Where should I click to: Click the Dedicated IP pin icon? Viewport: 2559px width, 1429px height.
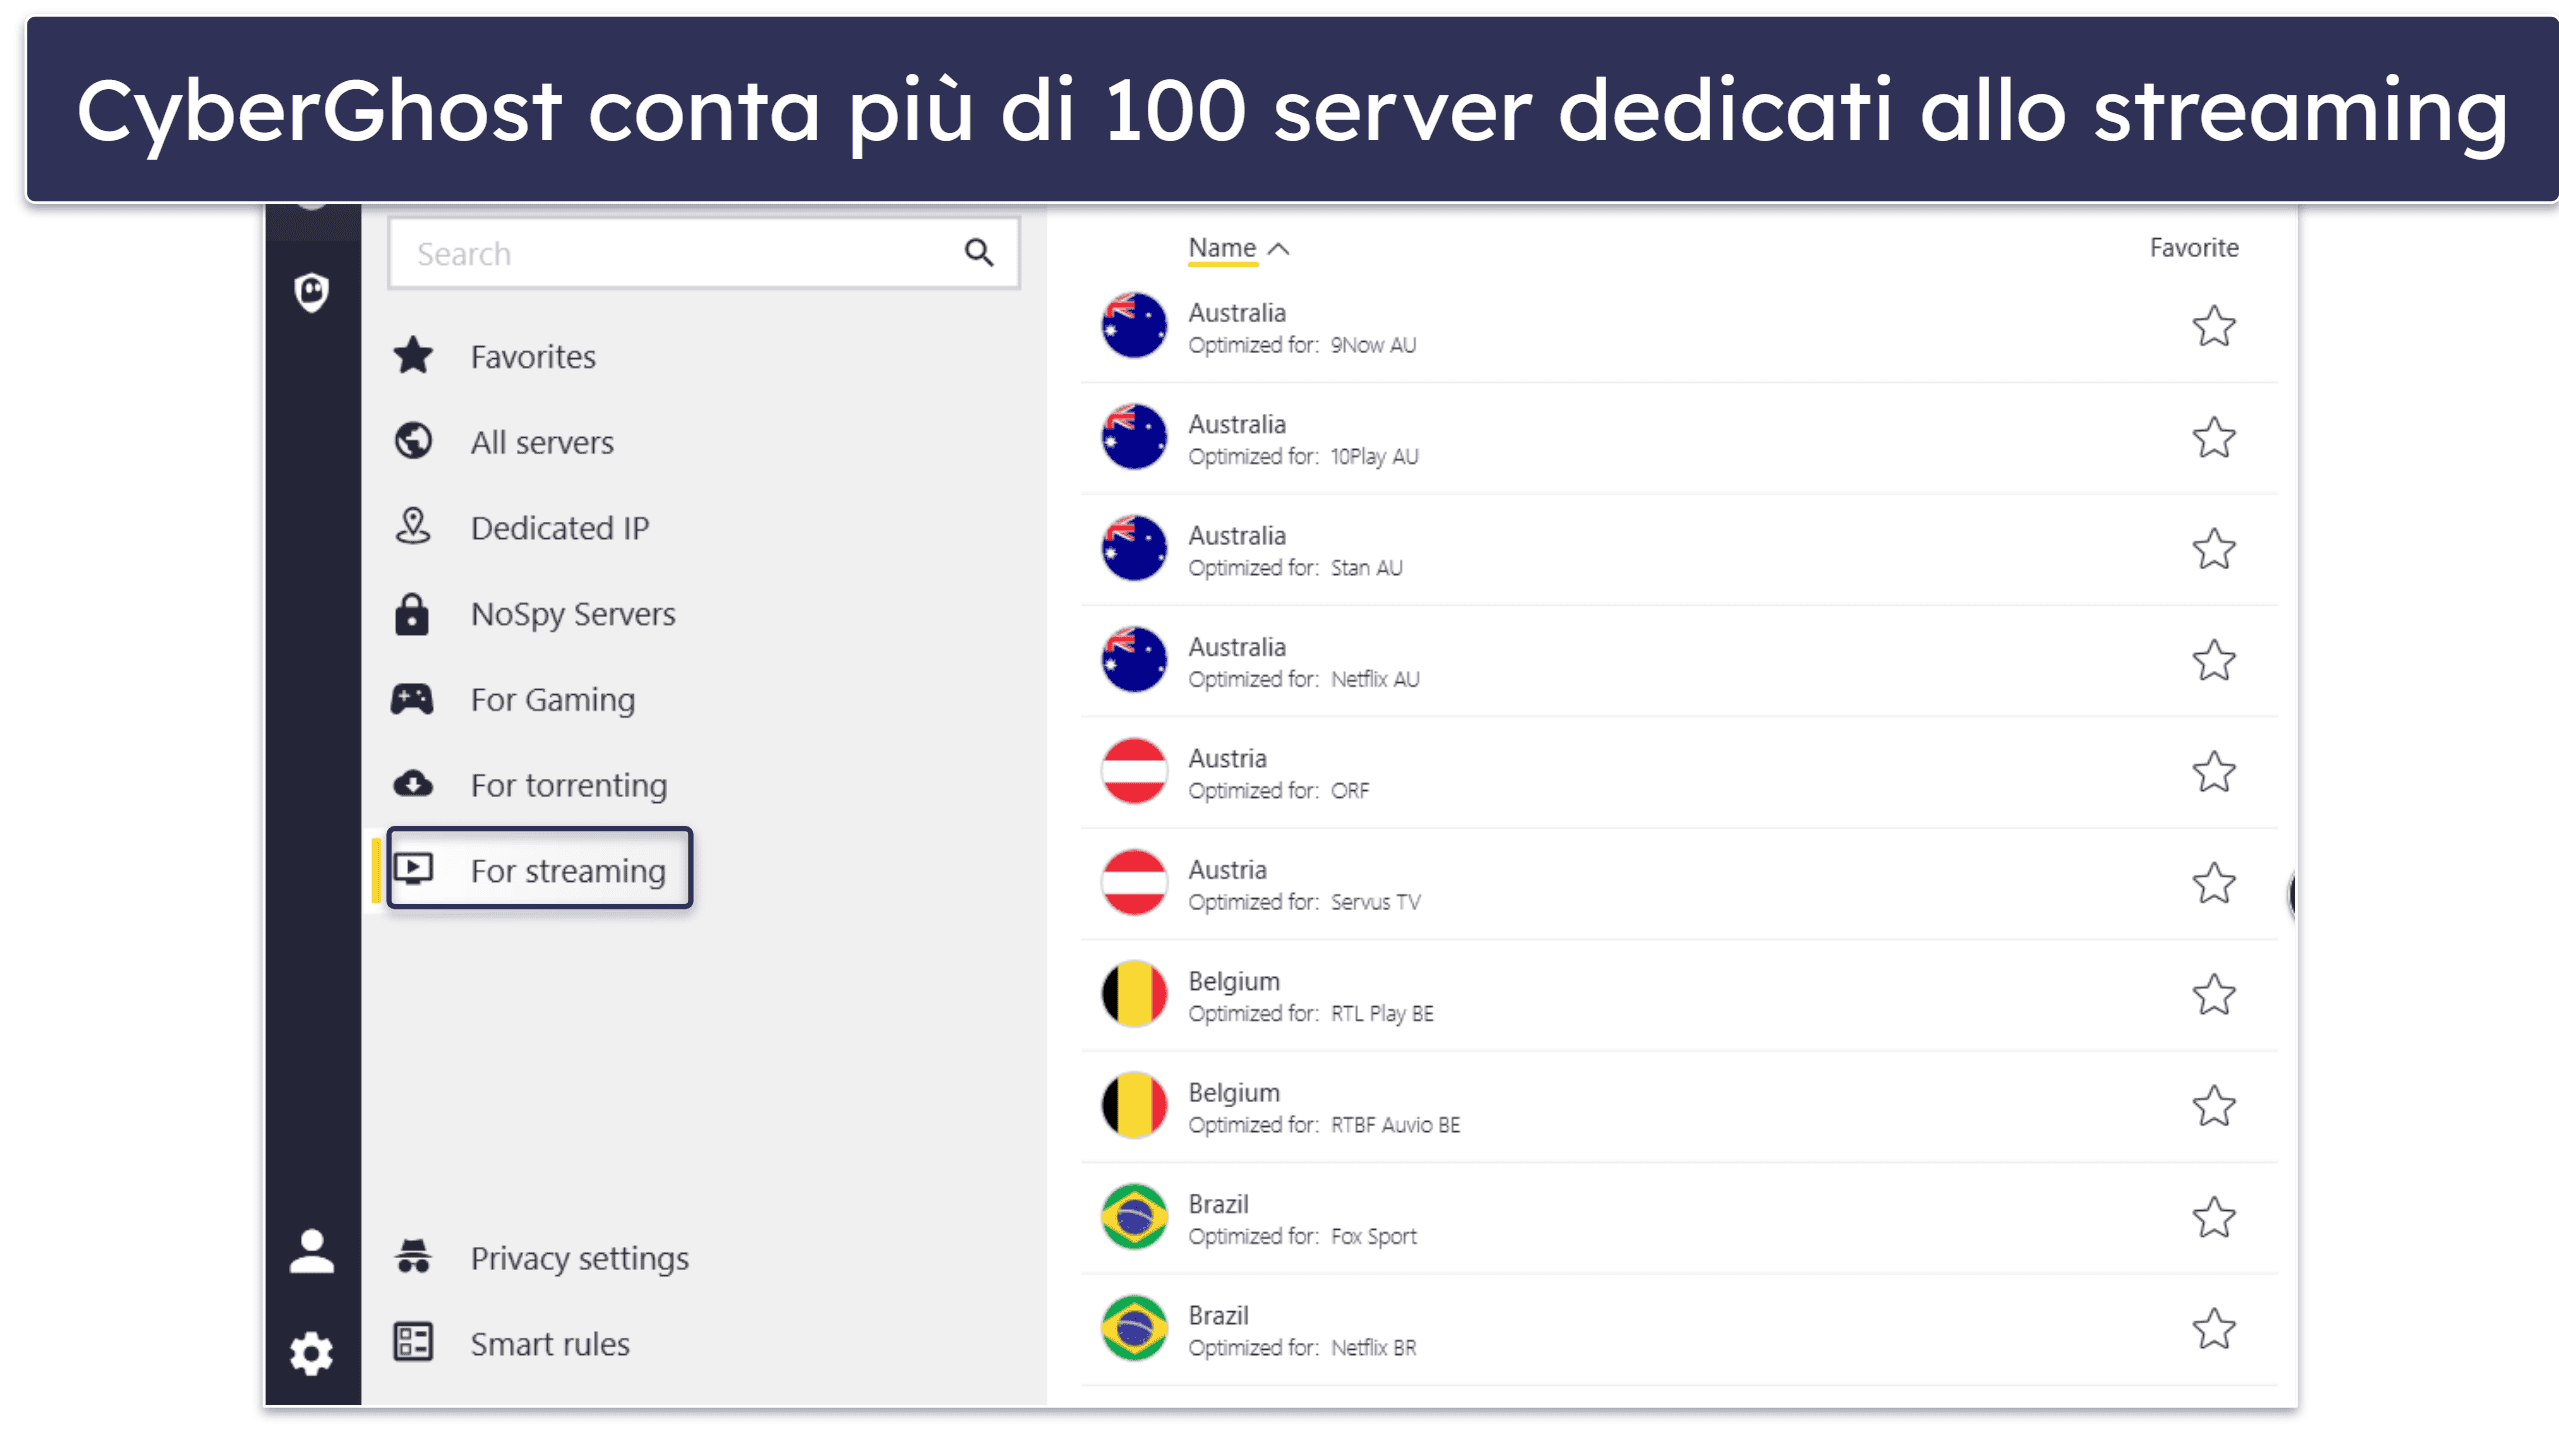coord(413,526)
